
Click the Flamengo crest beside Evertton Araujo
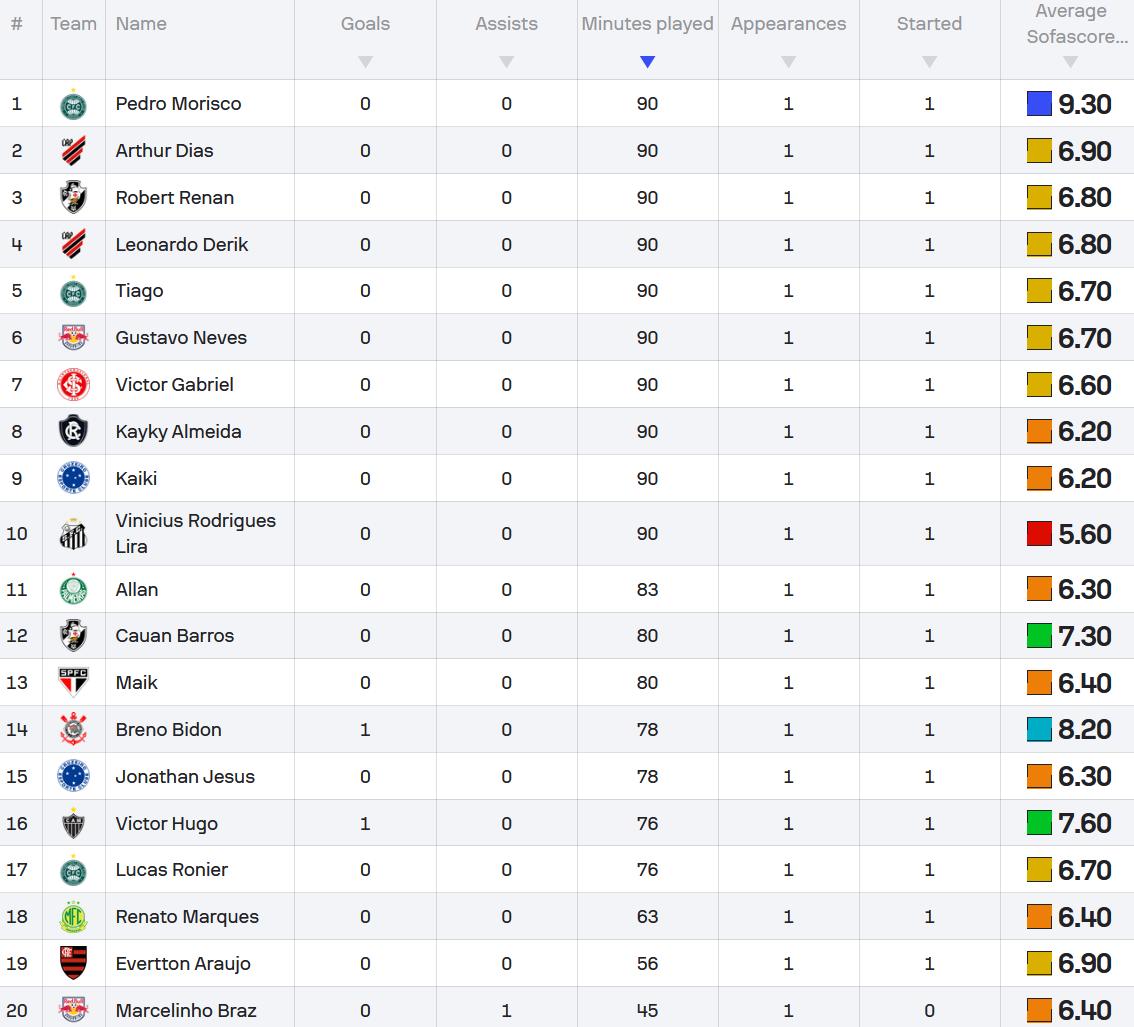click(73, 964)
